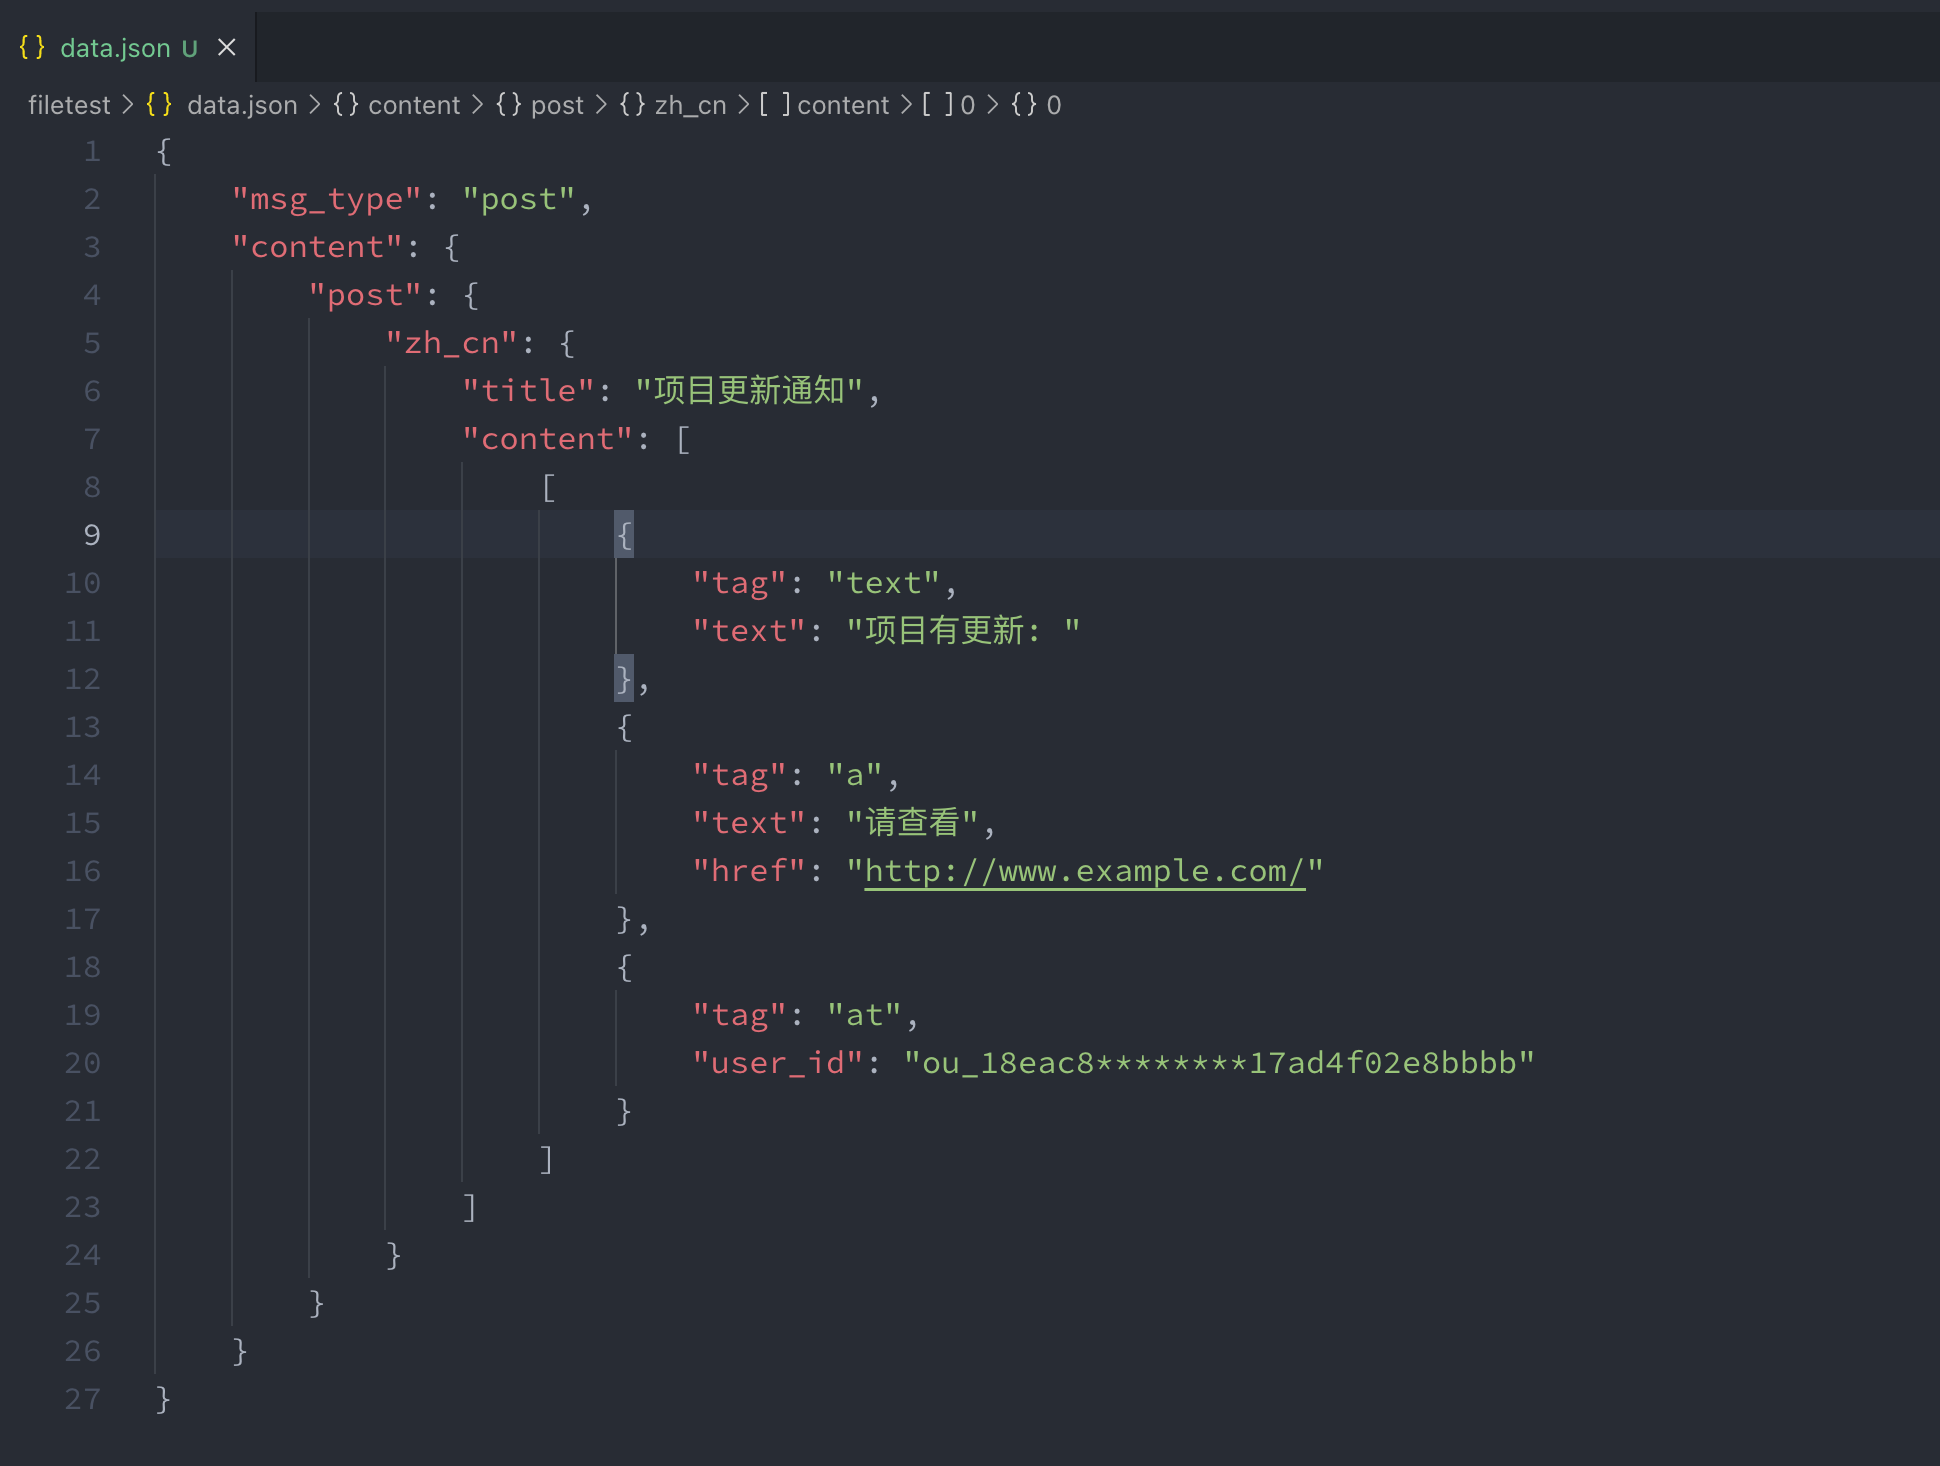Click the braces icon before data.json breadcrumb

(x=159, y=104)
